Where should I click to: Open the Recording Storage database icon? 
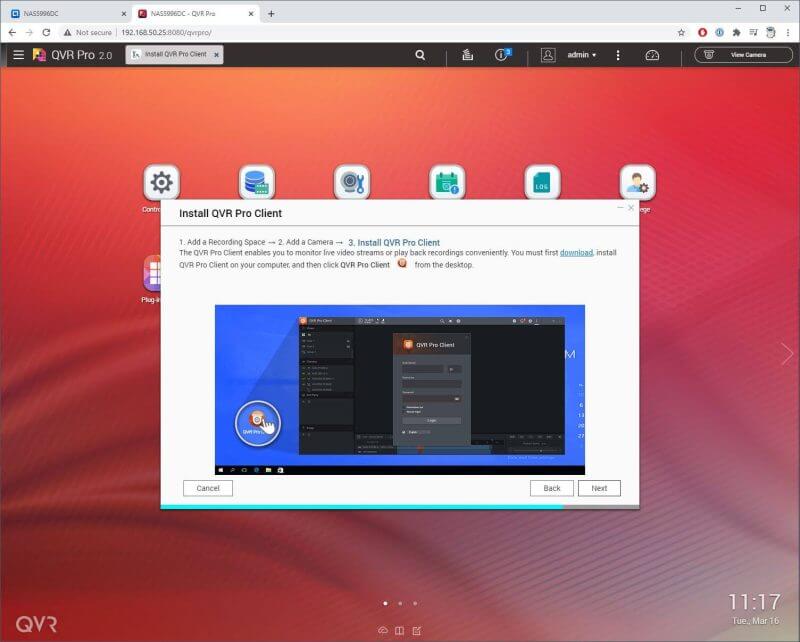tap(257, 182)
